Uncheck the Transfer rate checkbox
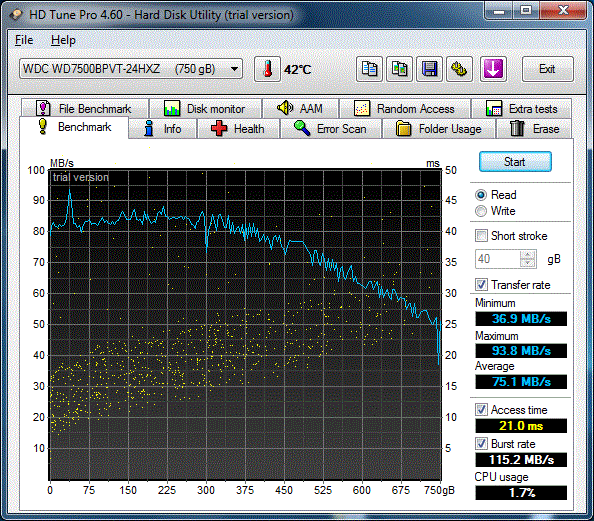Image resolution: width=594 pixels, height=521 pixels. [481, 285]
